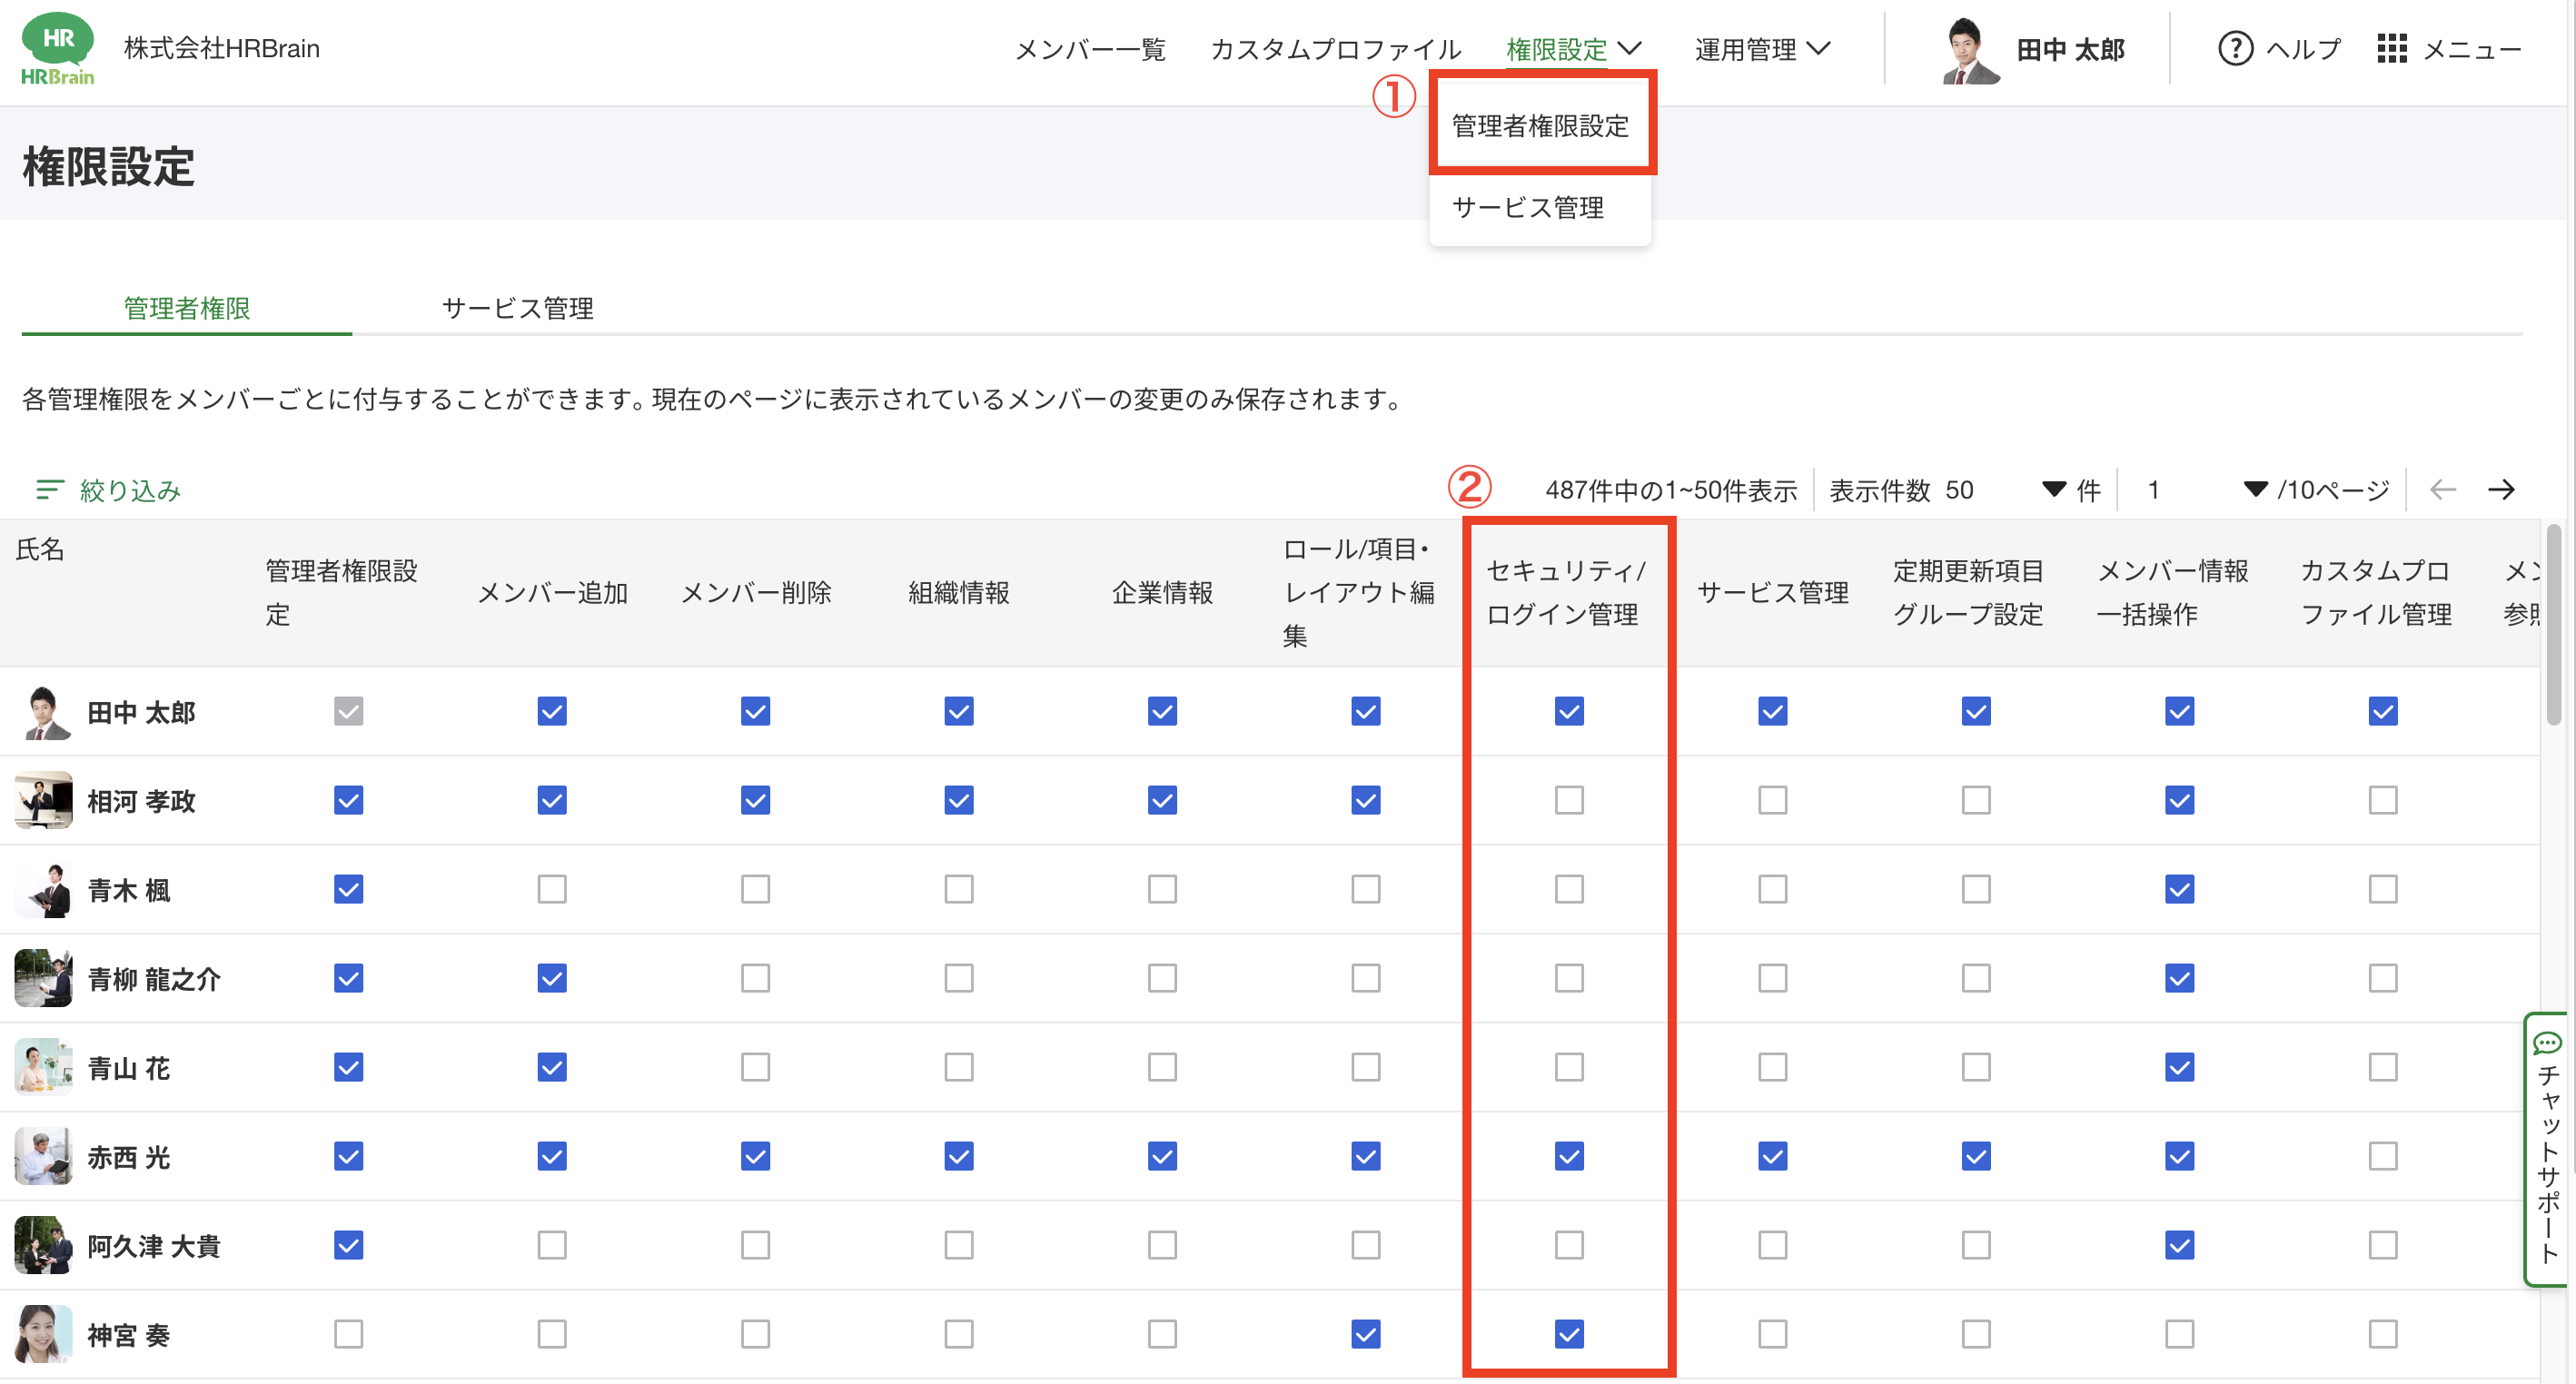Open カスタムプロファイル page link

[x=1335, y=49]
